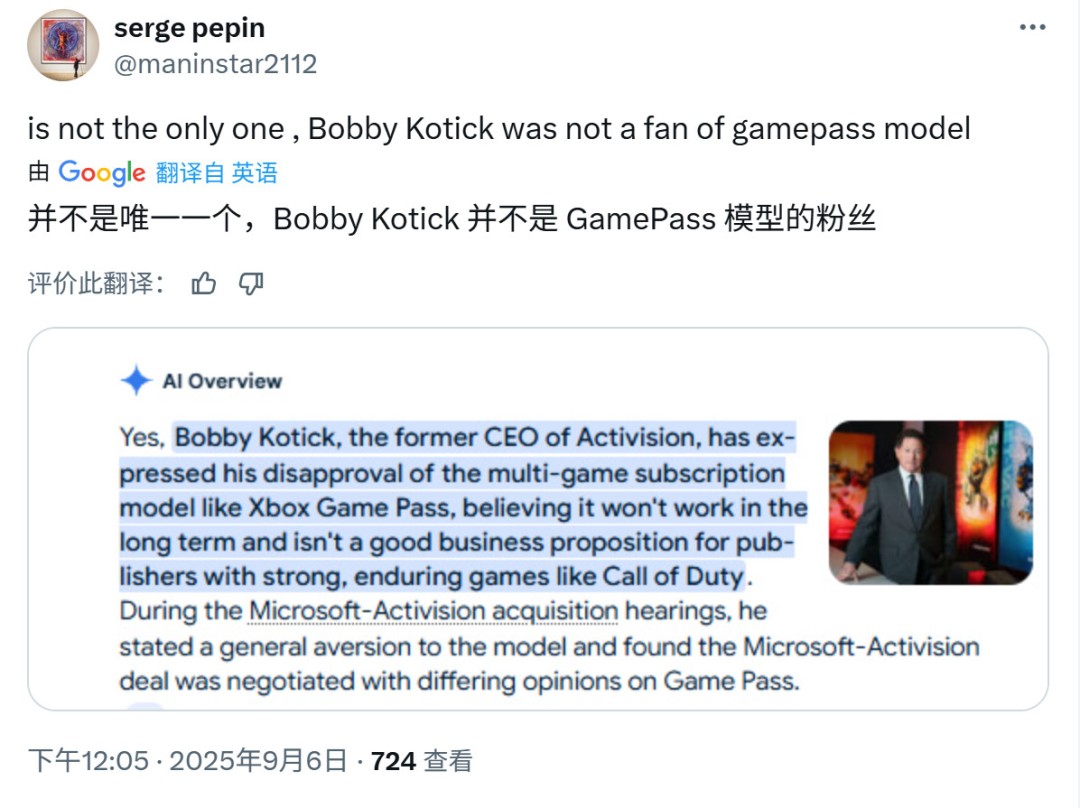Click the 评价此翻译 label

[95, 284]
